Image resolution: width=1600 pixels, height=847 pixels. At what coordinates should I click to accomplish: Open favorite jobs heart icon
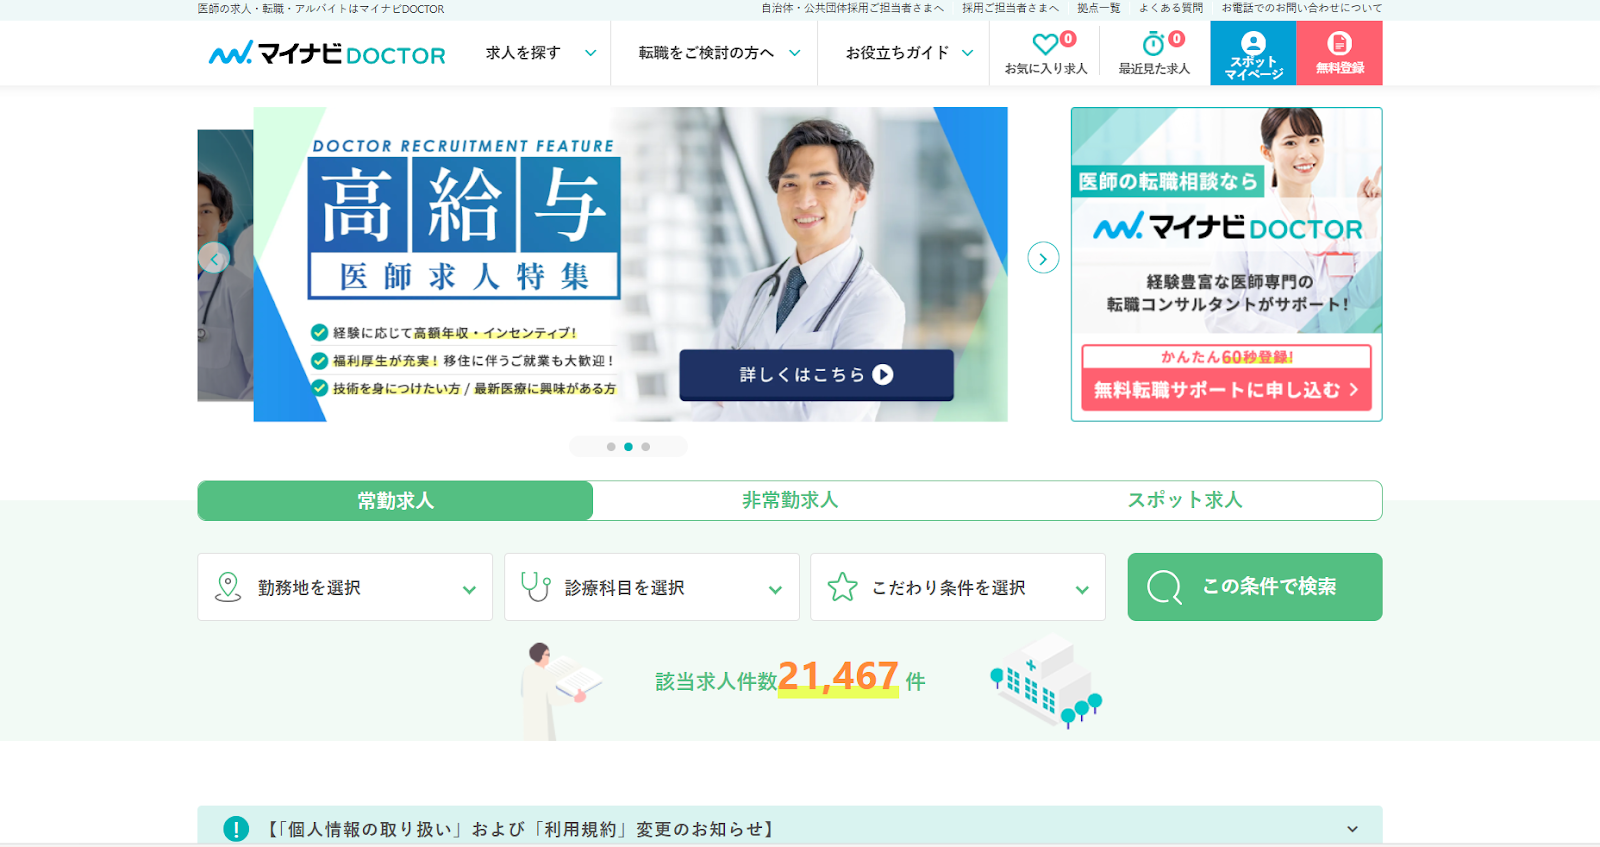pos(1045,44)
